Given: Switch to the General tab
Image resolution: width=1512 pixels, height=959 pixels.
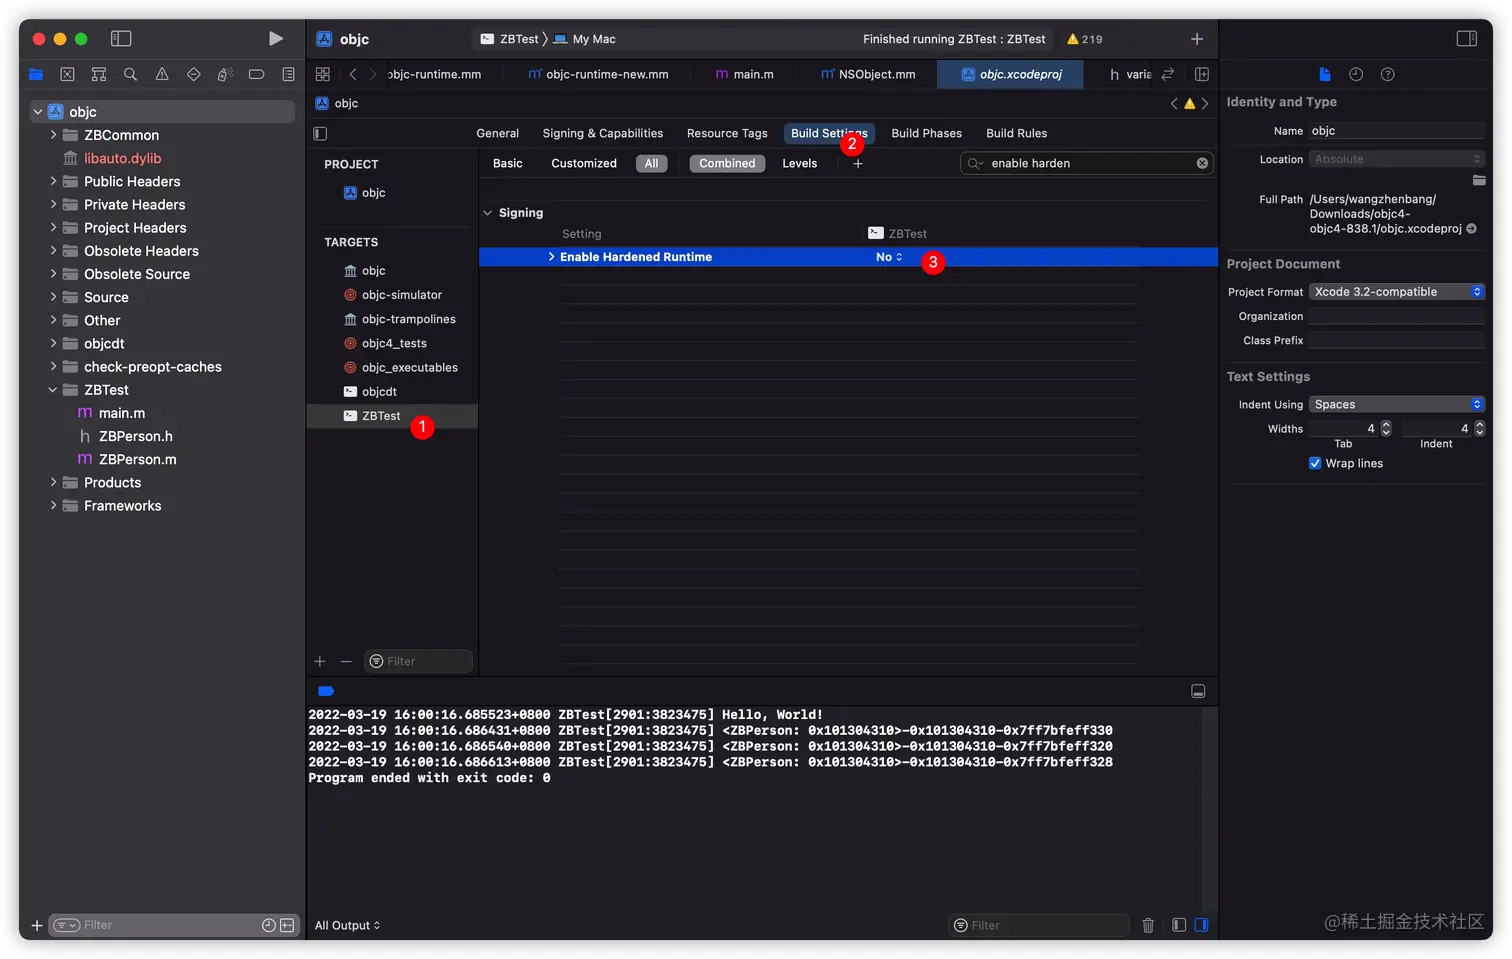Looking at the screenshot, I should pos(497,133).
